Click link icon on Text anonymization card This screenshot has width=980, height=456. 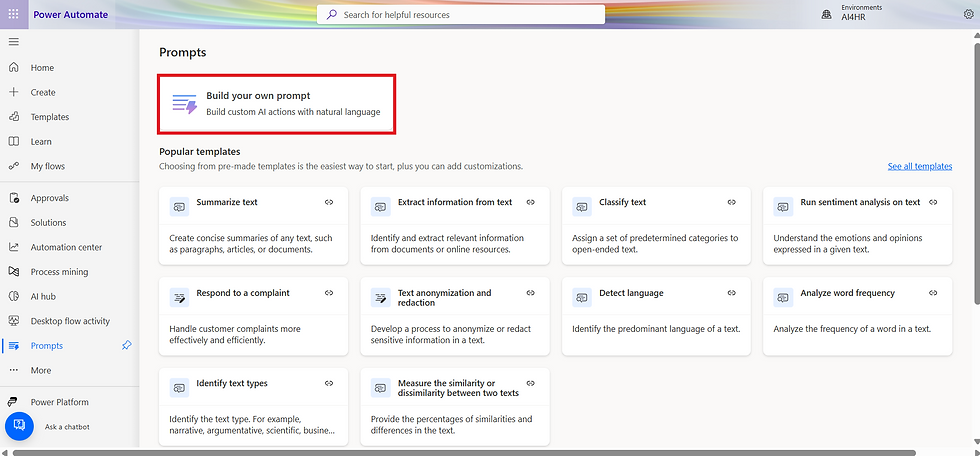(x=531, y=293)
